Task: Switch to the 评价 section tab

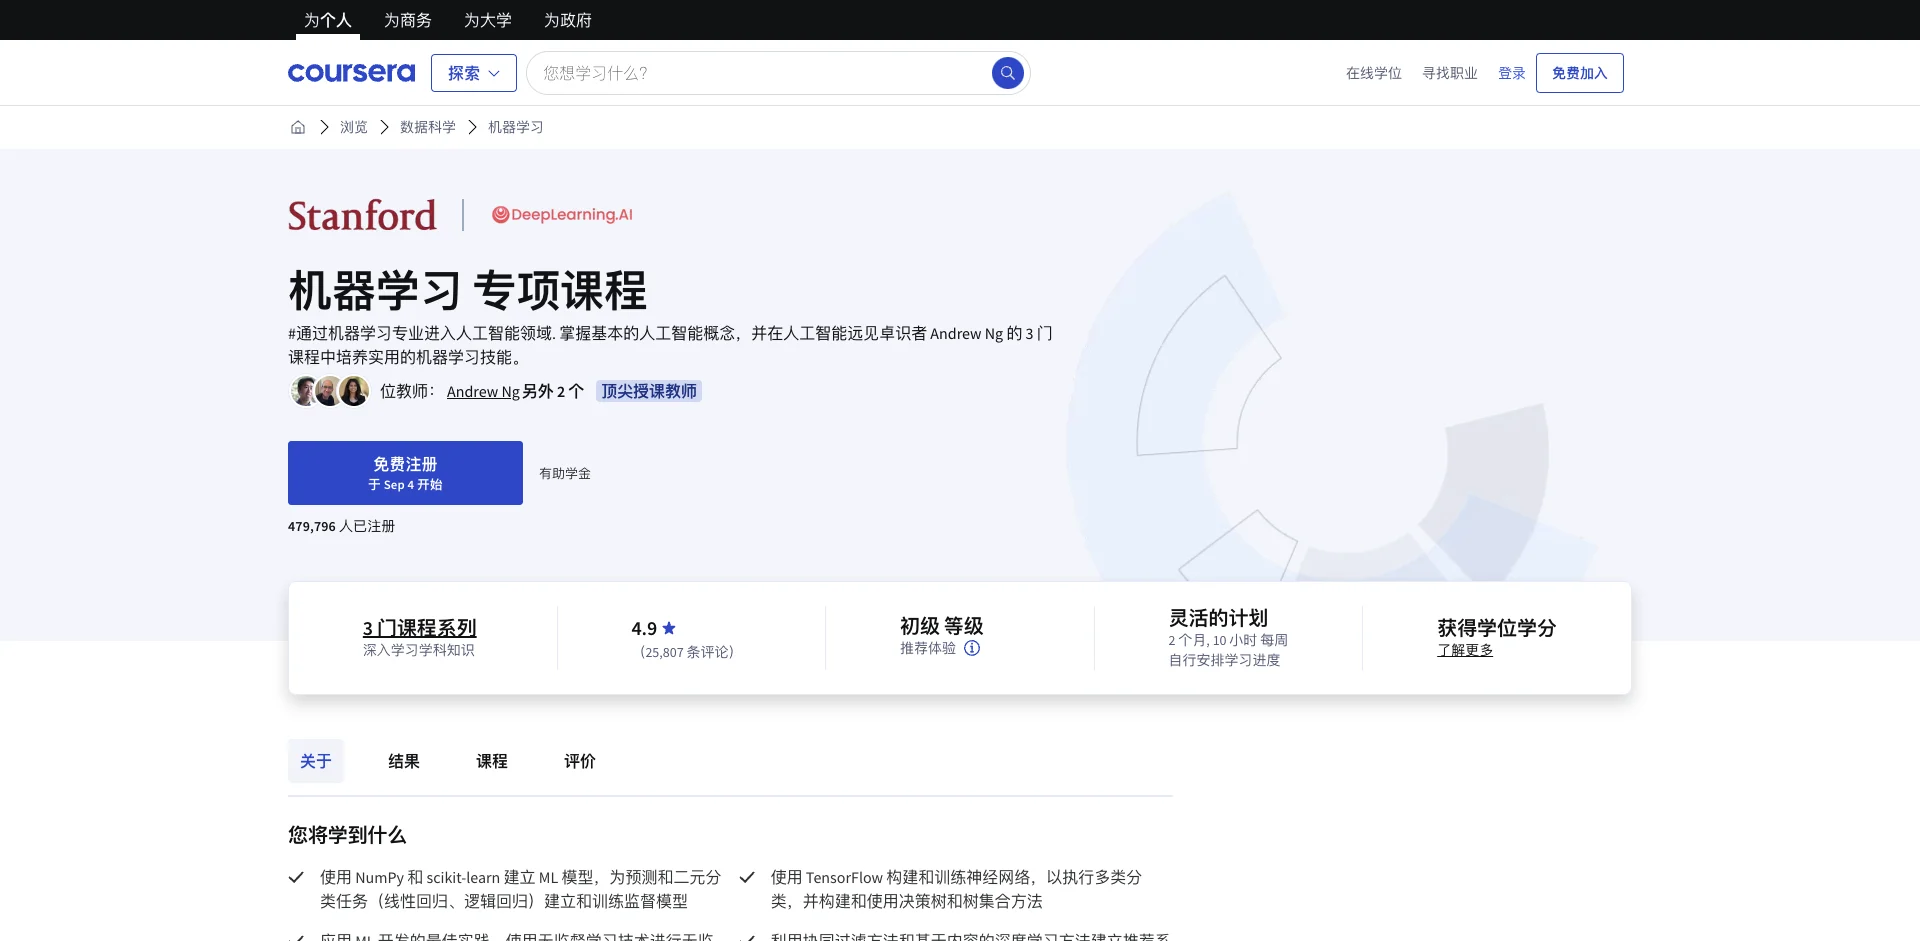Action: coord(580,761)
